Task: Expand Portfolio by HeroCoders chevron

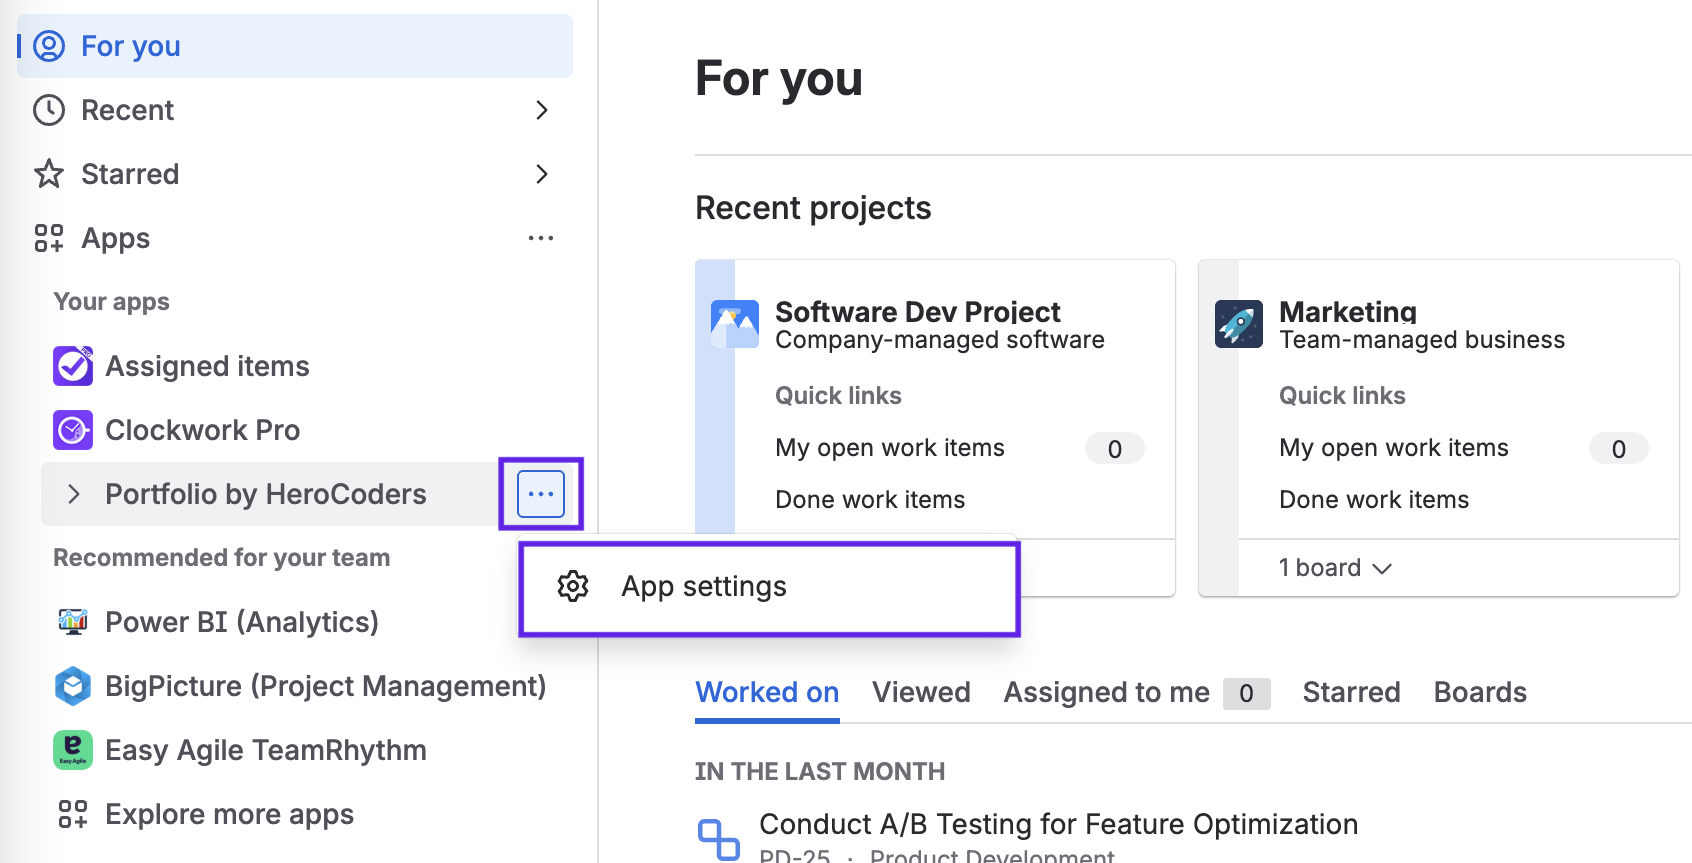Action: pos(73,494)
